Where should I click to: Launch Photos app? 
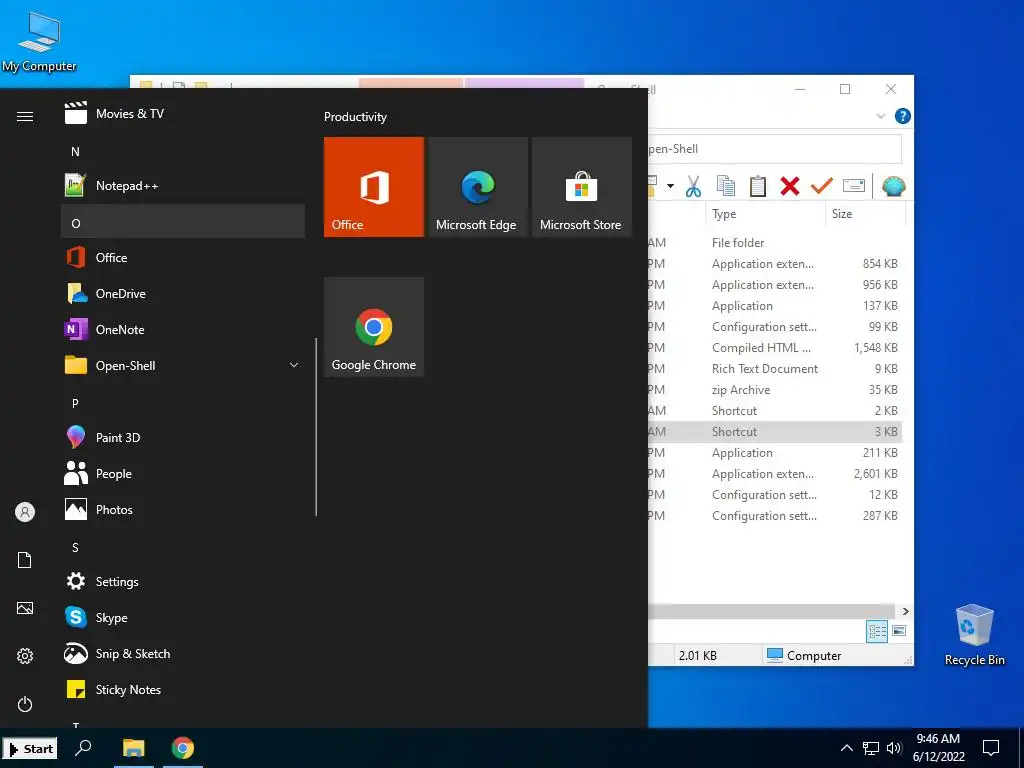coord(183,509)
